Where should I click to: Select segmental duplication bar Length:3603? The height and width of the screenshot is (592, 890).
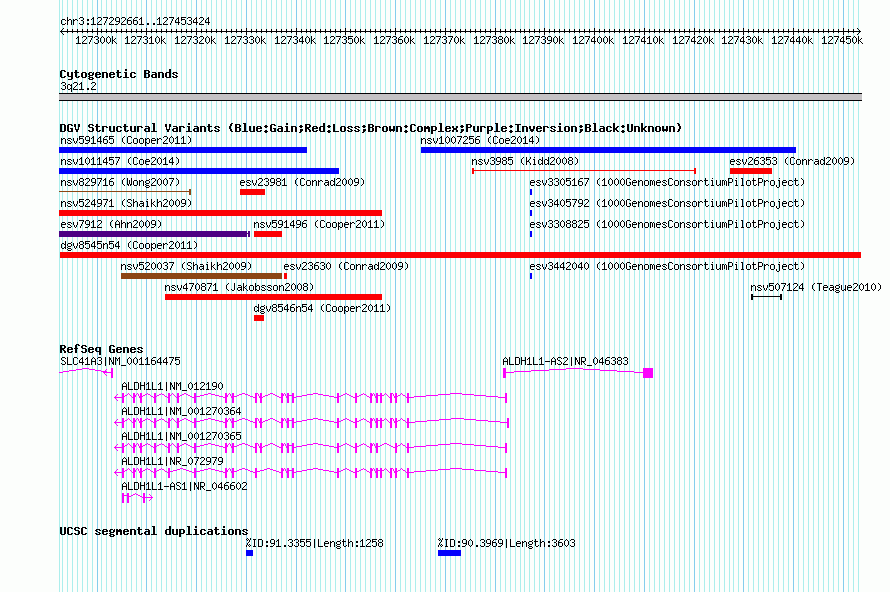(x=449, y=553)
